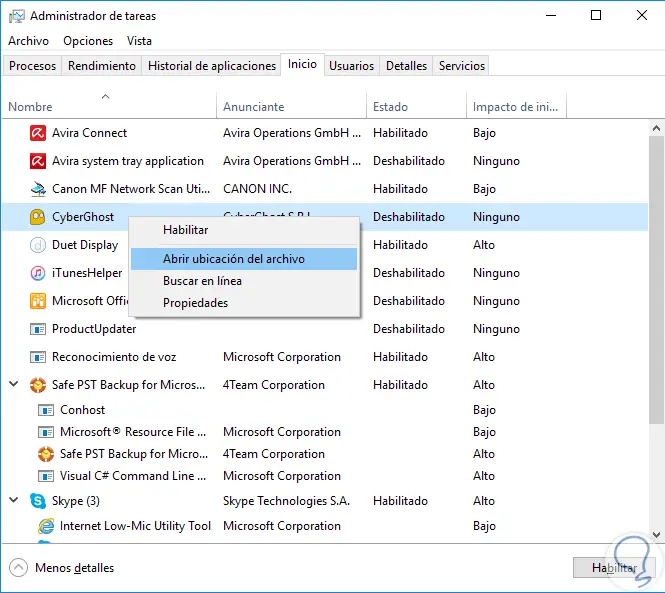Click the Task Manager title bar icon
Screen dimensions: 665x593
pyautogui.click(x=17, y=16)
